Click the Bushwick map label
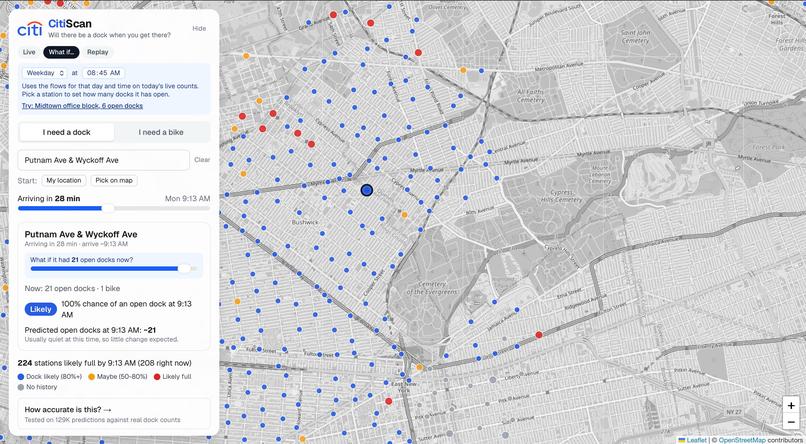The width and height of the screenshot is (806, 444). point(305,223)
